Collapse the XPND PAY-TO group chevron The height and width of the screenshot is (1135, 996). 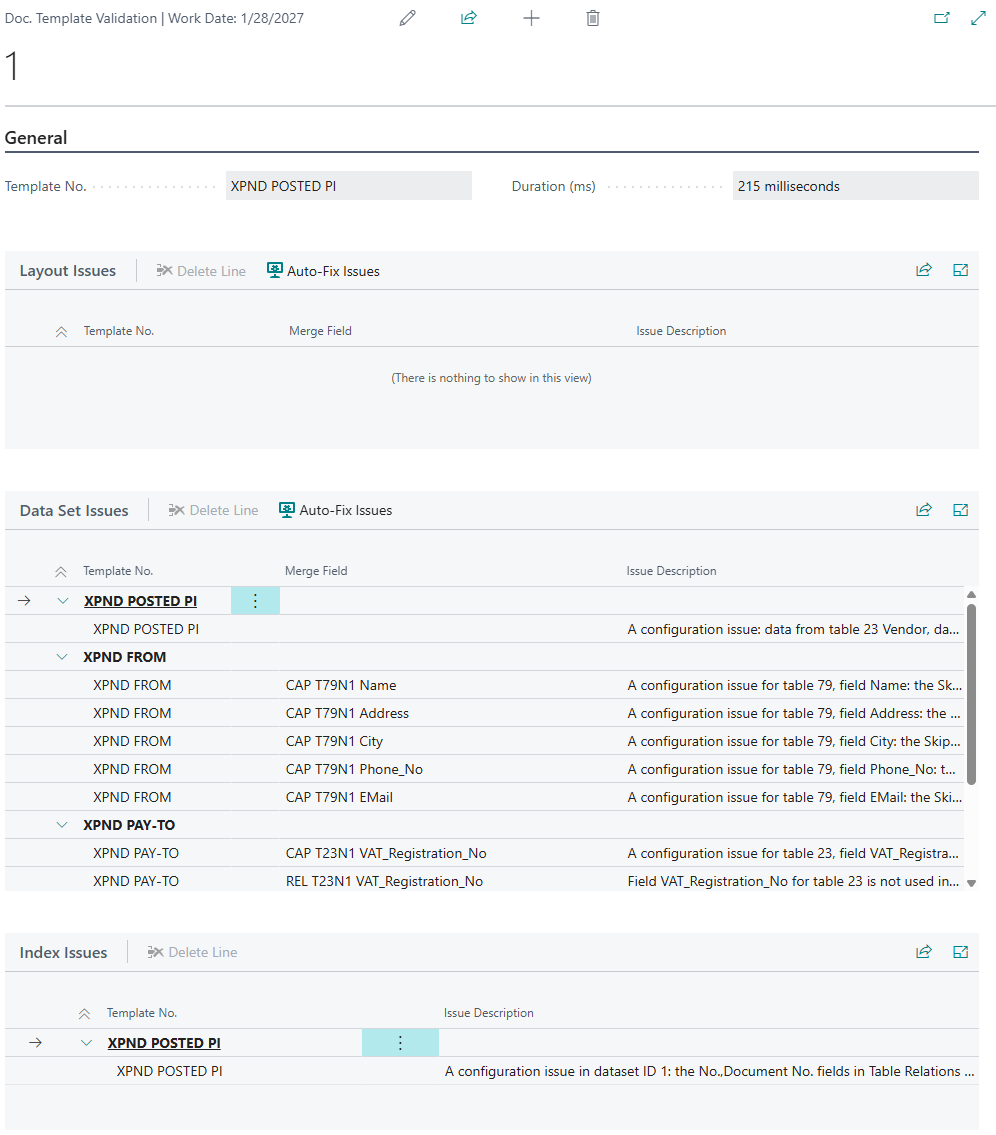point(62,825)
